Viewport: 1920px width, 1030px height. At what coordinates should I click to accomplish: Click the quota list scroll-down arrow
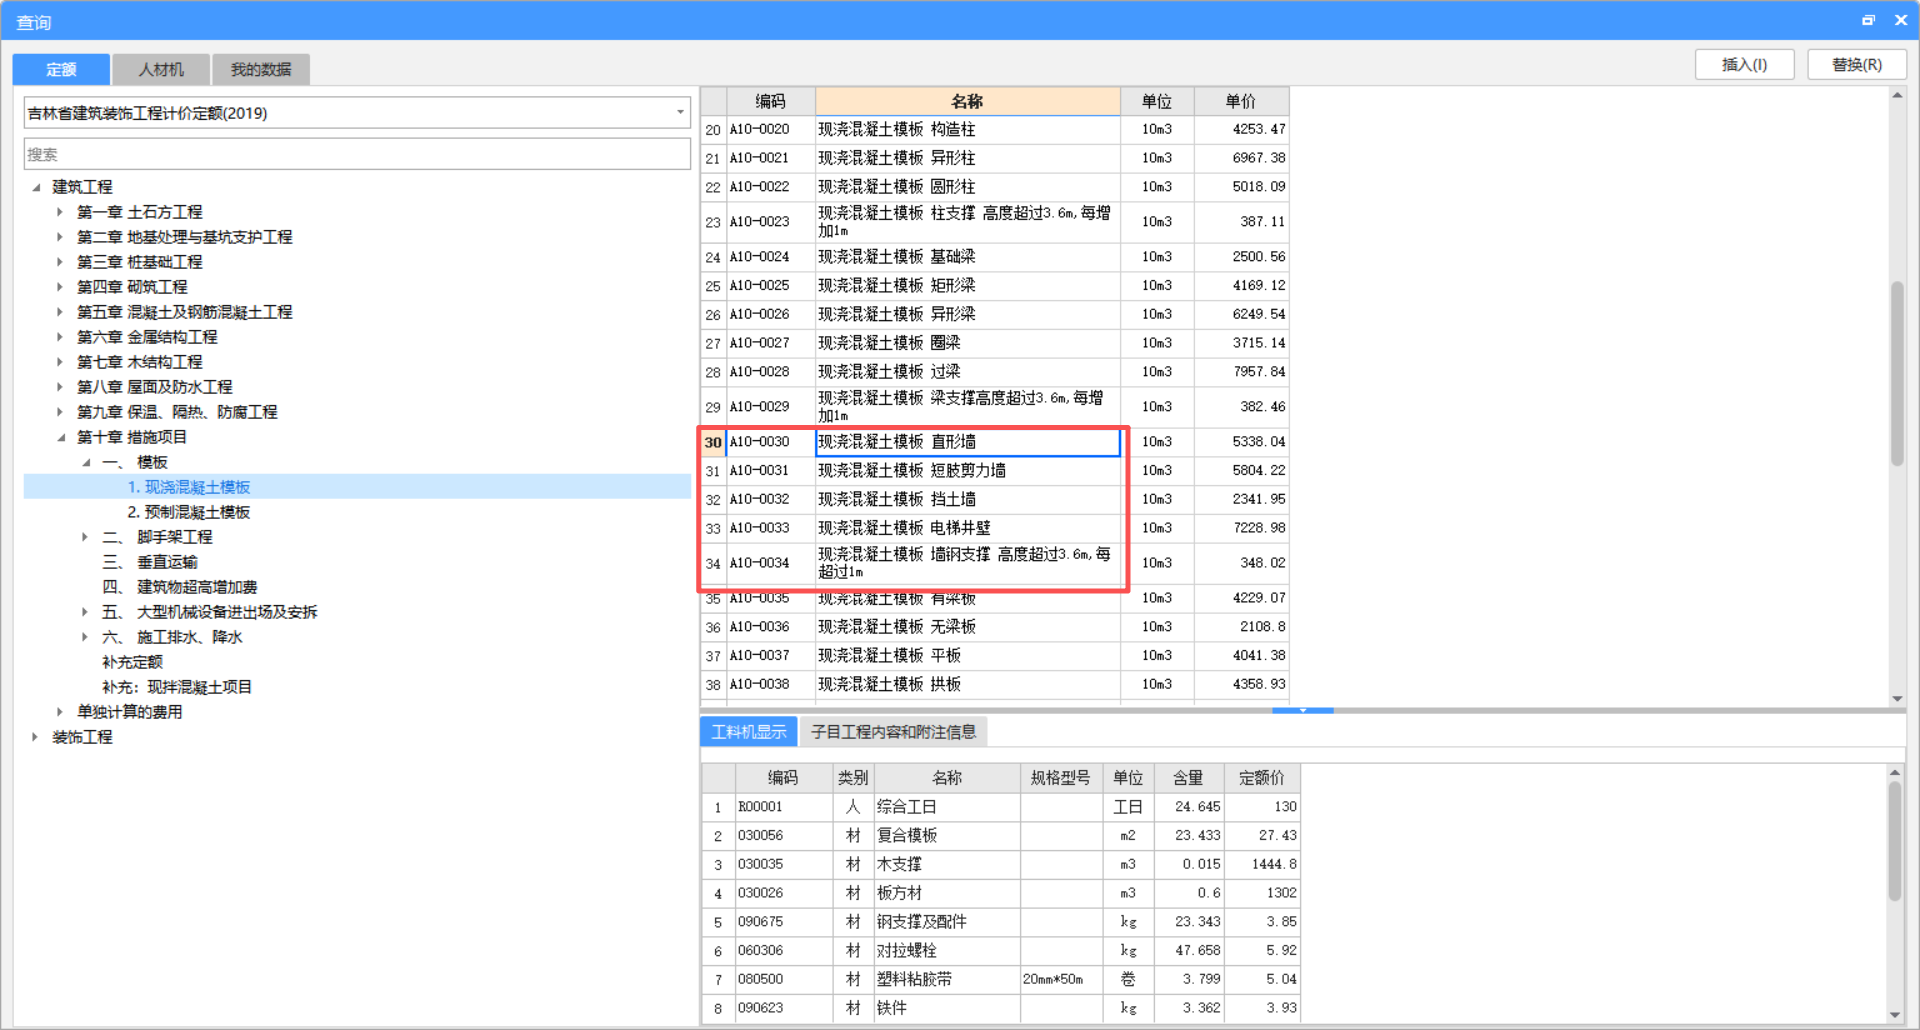[x=1897, y=699]
